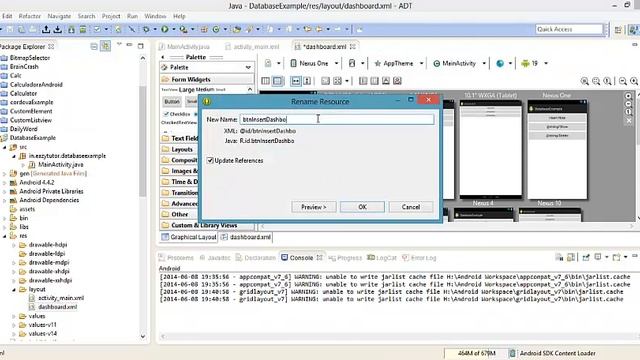Click the Debug bug toolbar icon
This screenshot has width=640, height=360.
(x=146, y=29)
